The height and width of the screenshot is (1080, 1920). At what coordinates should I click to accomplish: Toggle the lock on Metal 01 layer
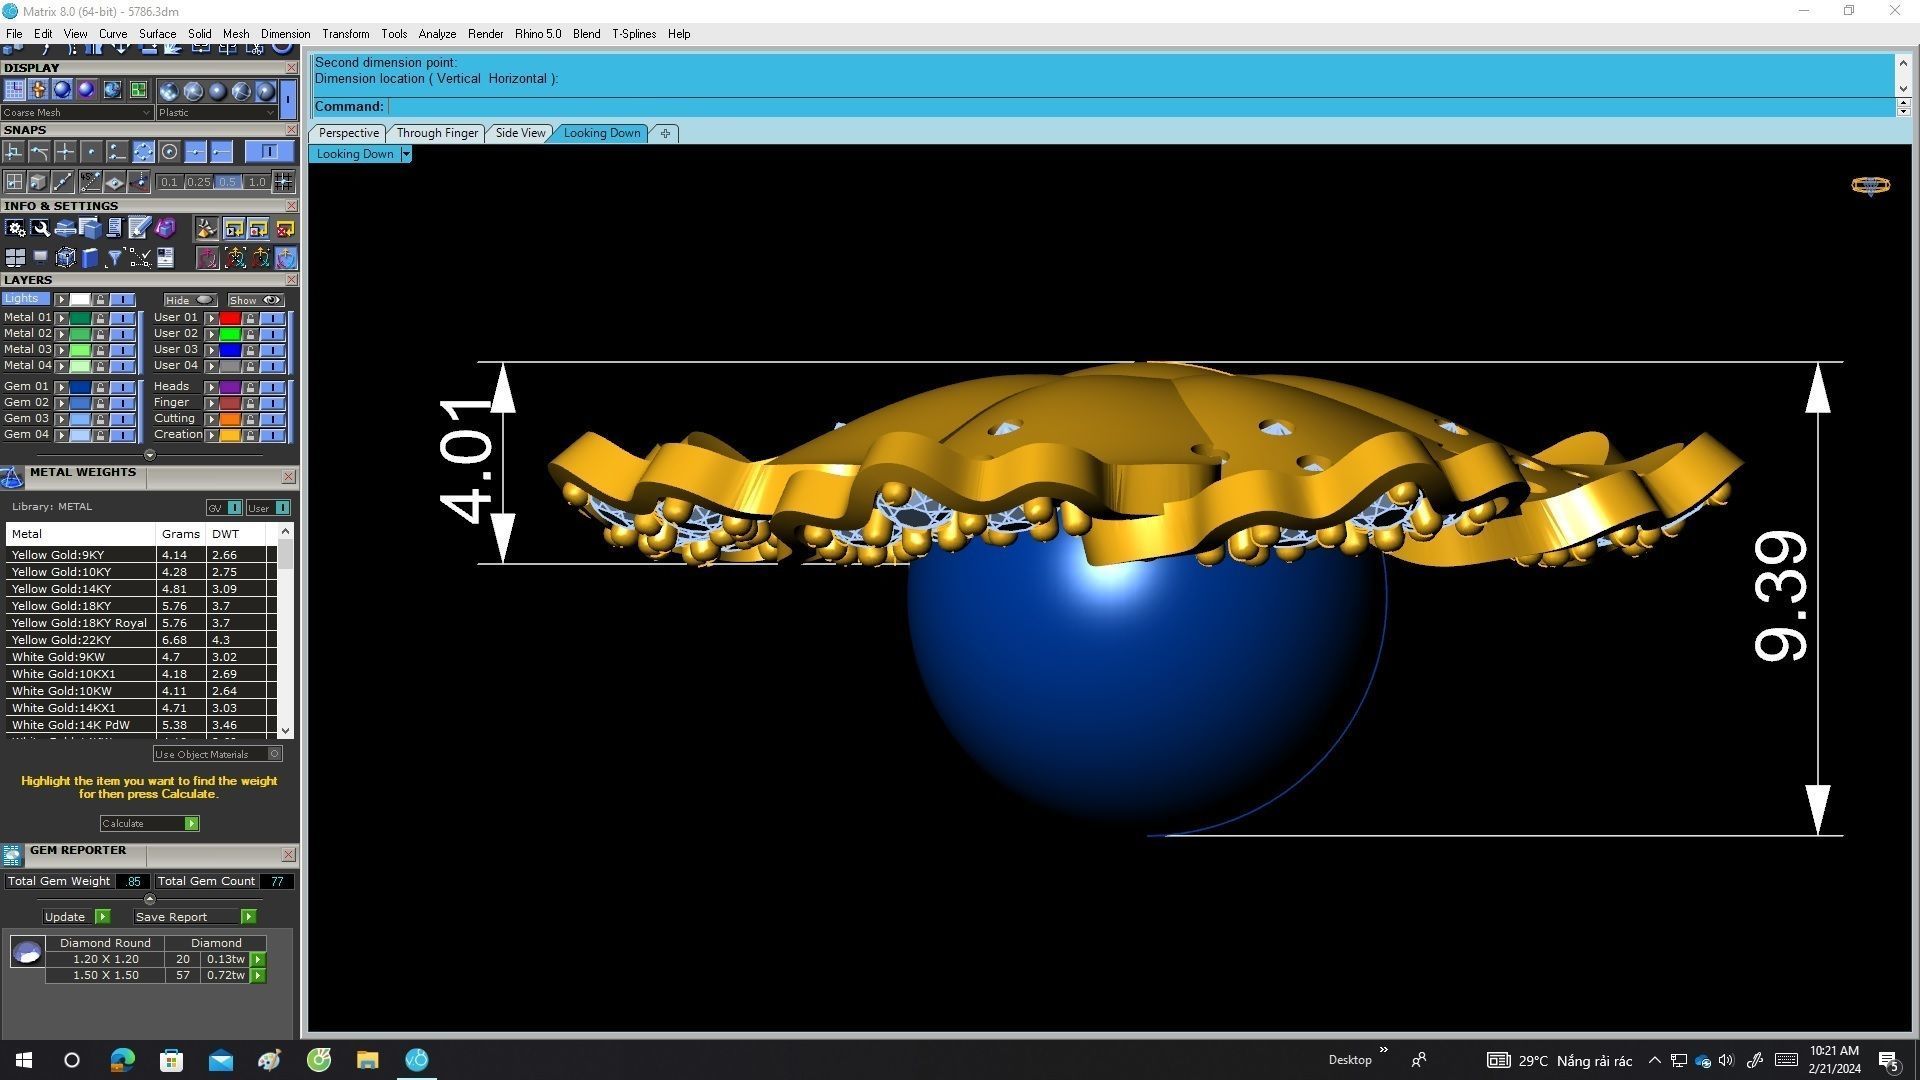100,318
